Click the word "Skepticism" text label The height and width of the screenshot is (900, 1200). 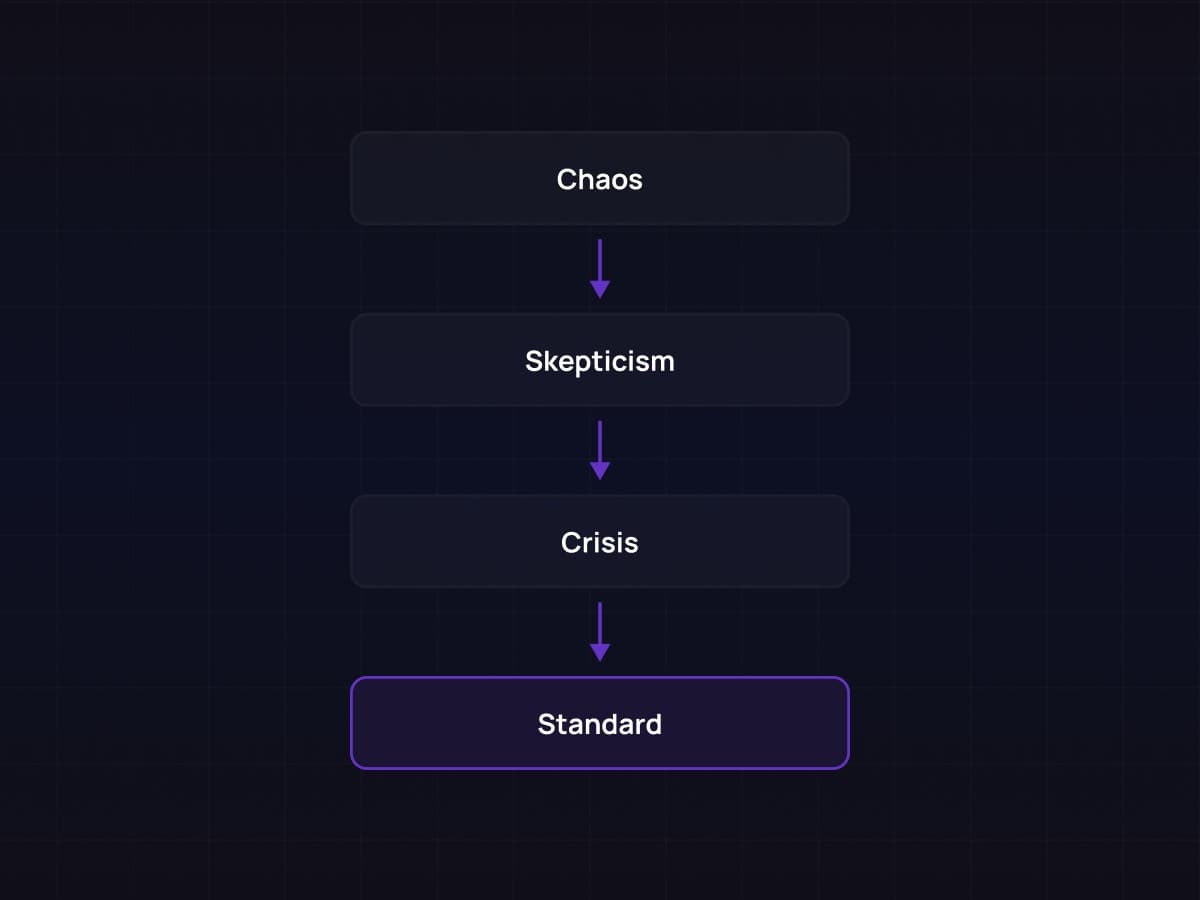pyautogui.click(x=600, y=361)
